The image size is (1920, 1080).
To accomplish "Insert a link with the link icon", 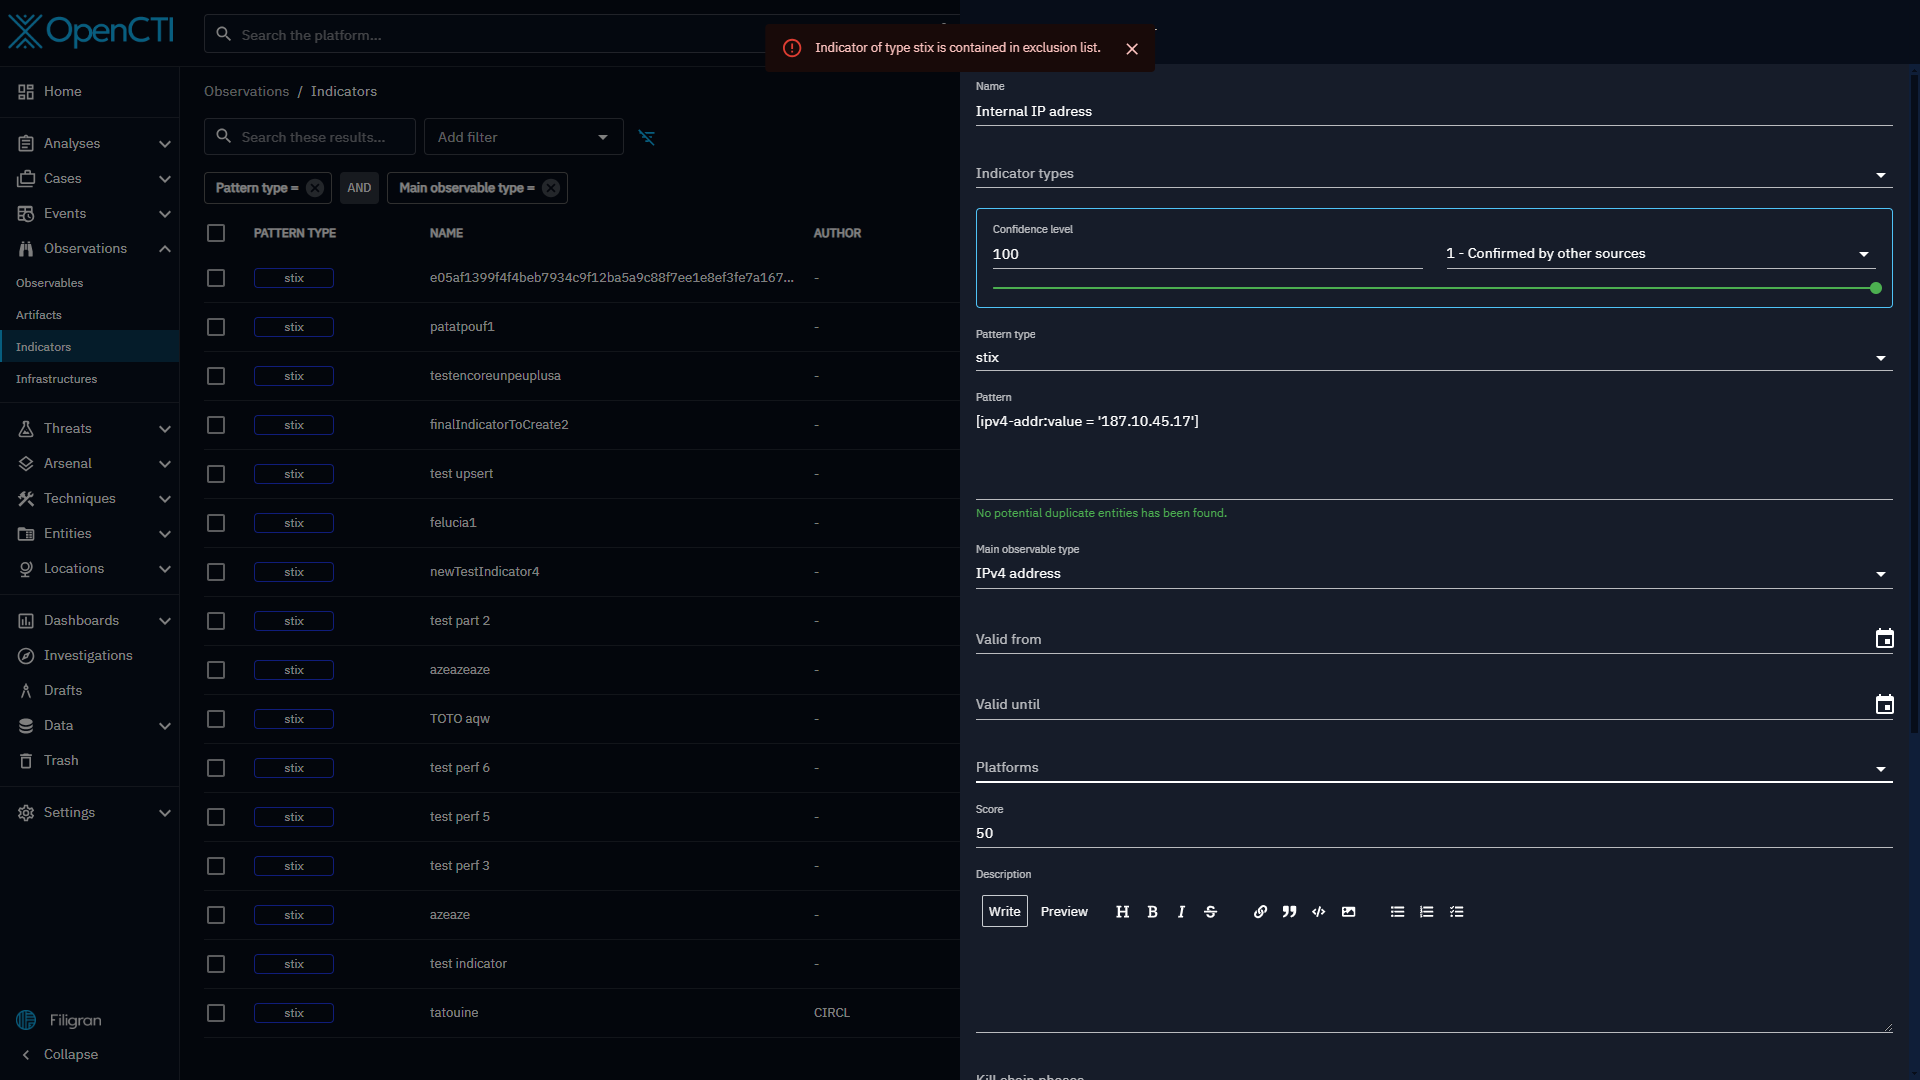I will [1260, 912].
